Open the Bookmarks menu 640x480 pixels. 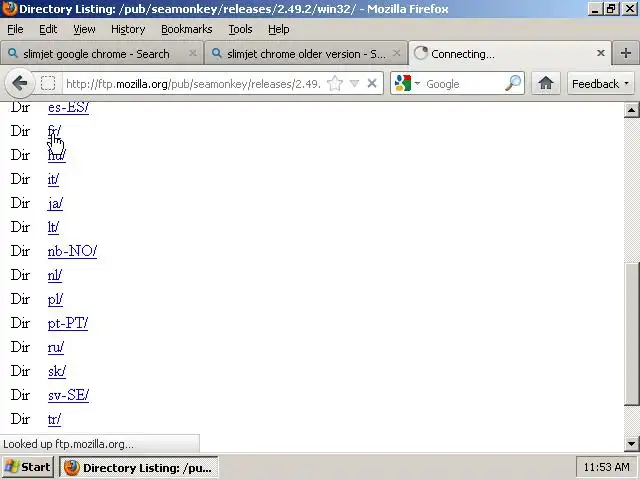[x=187, y=29]
